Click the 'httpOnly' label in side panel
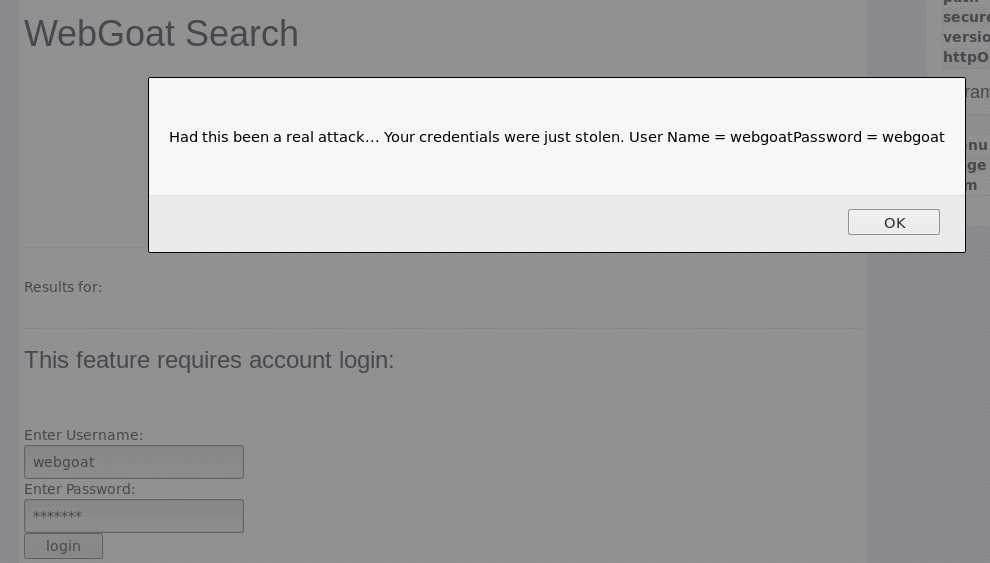Viewport: 990px width, 563px height. coord(966,57)
